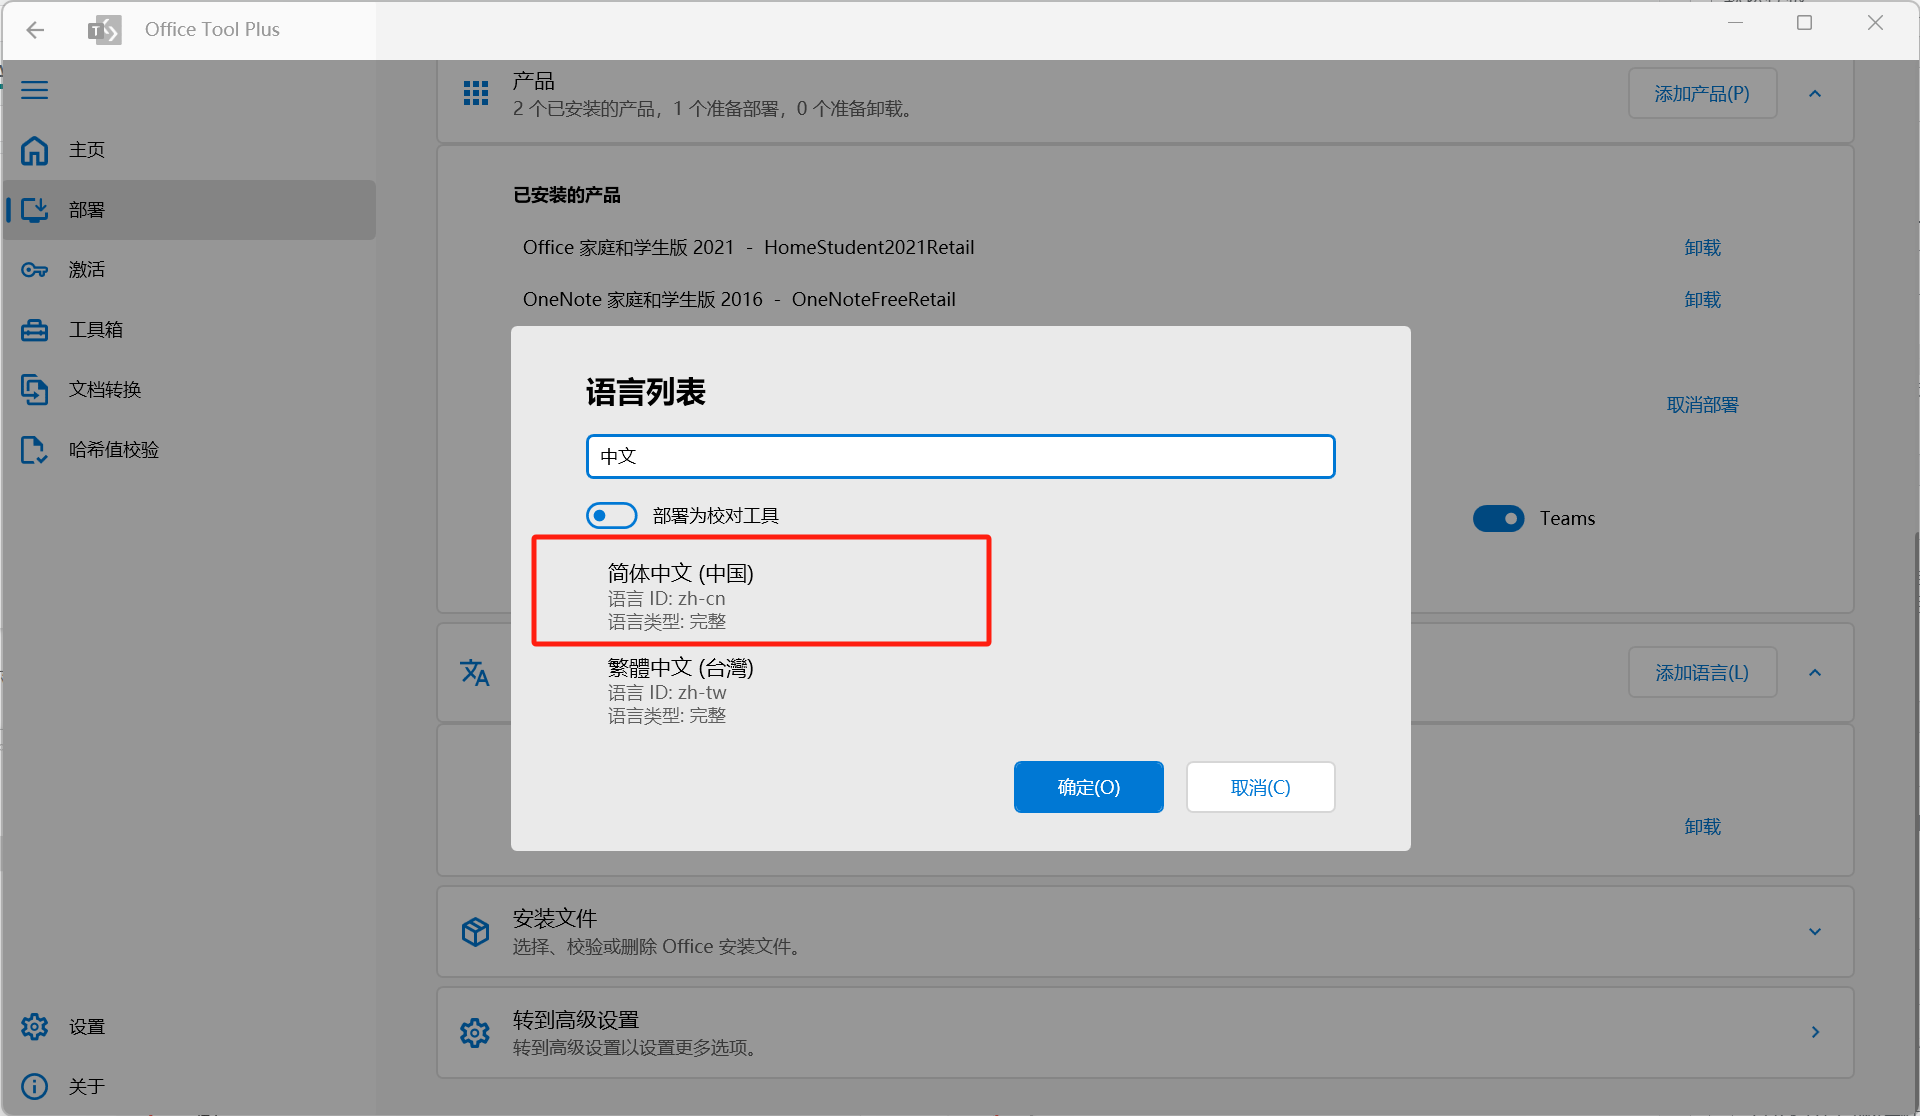Click the 取消部署 link
Viewport: 1920px width, 1116px height.
pos(1702,405)
